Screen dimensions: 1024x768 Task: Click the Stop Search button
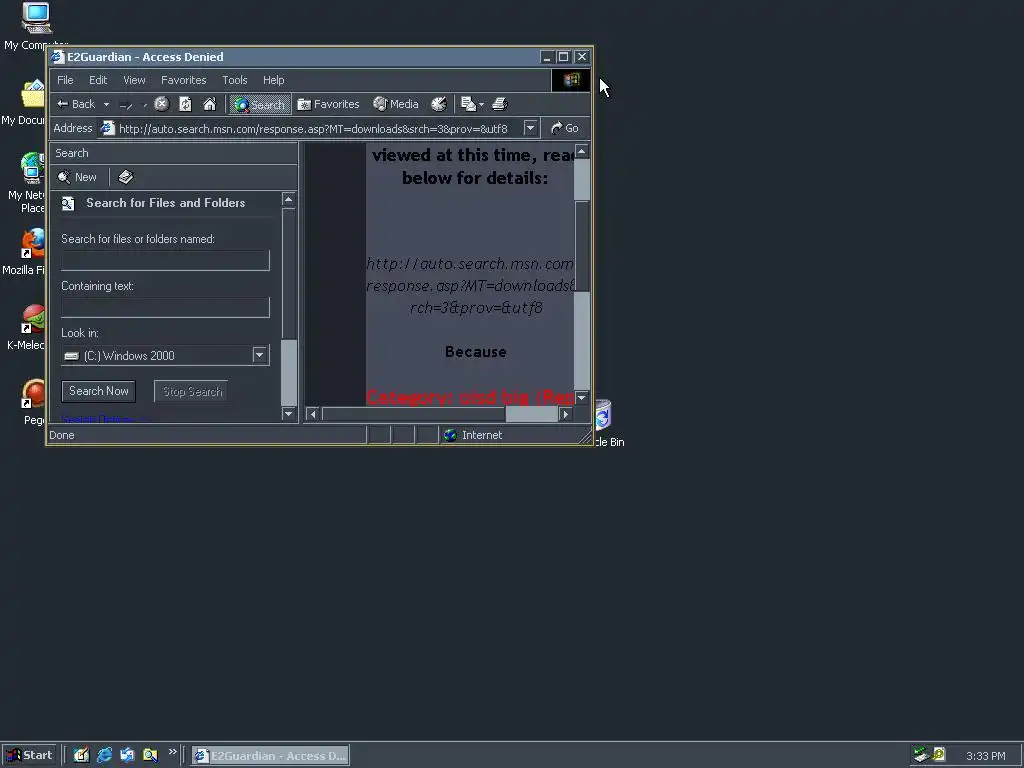tap(191, 391)
